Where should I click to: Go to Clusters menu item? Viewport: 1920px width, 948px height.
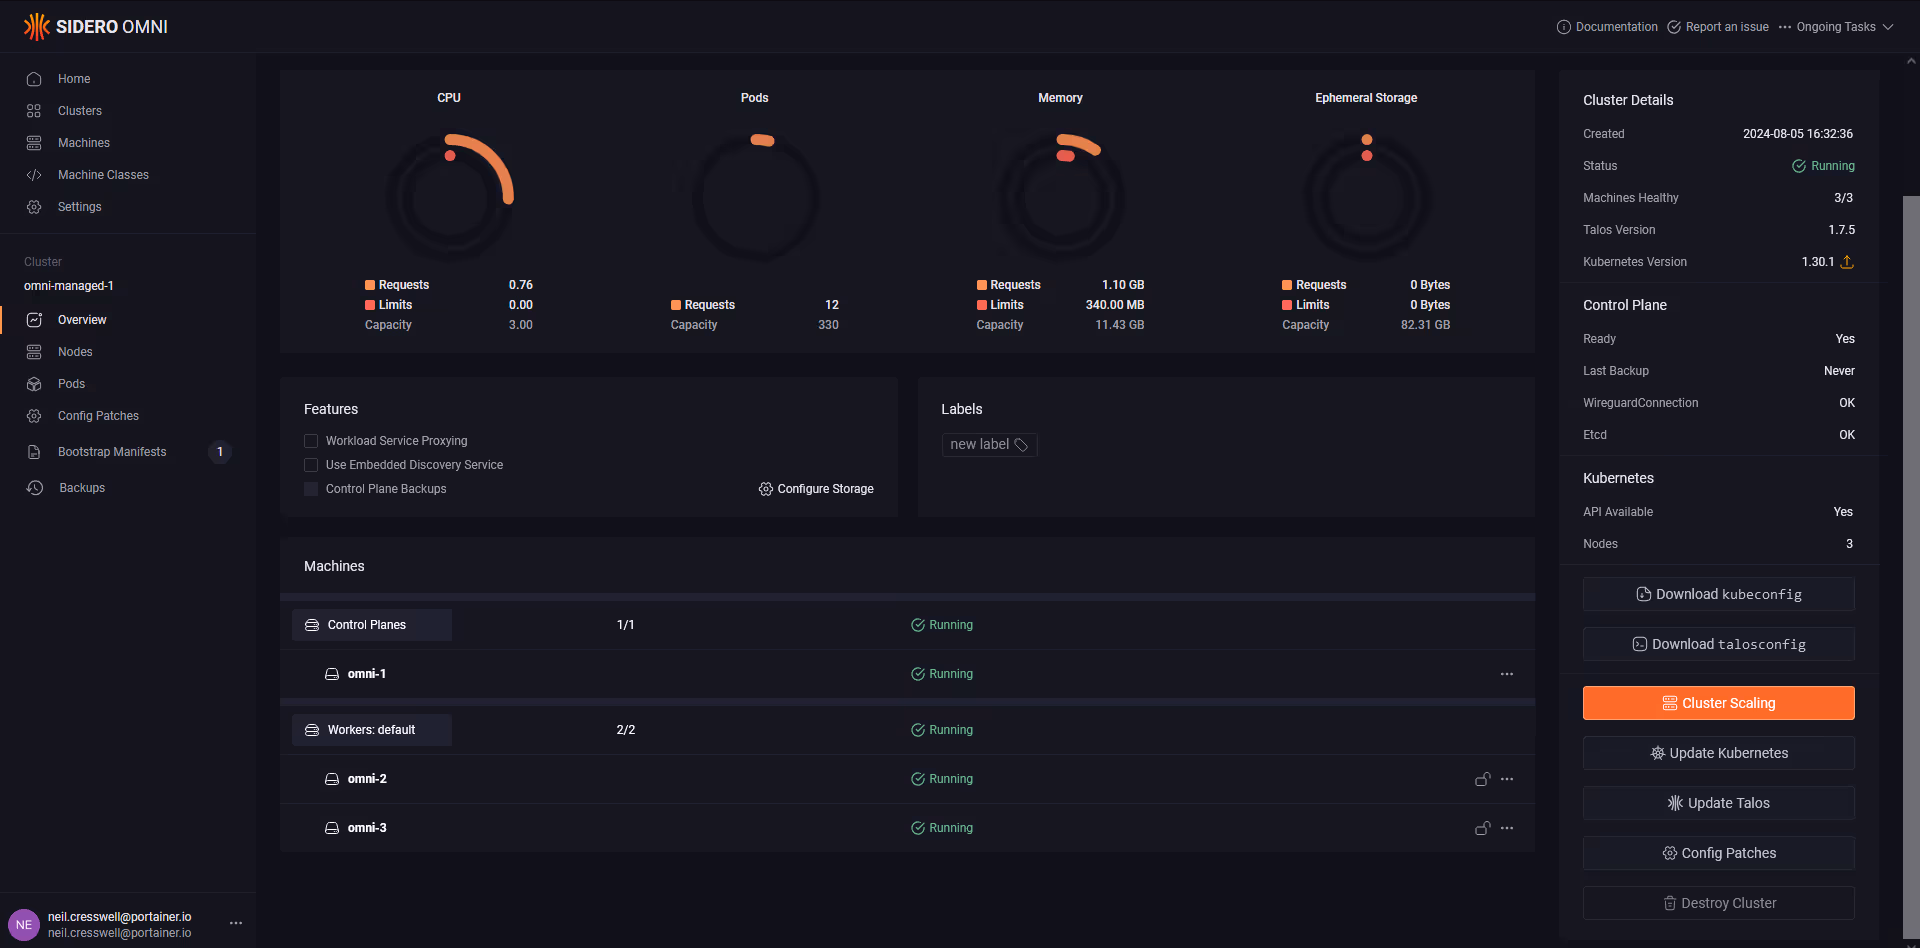[80, 111]
